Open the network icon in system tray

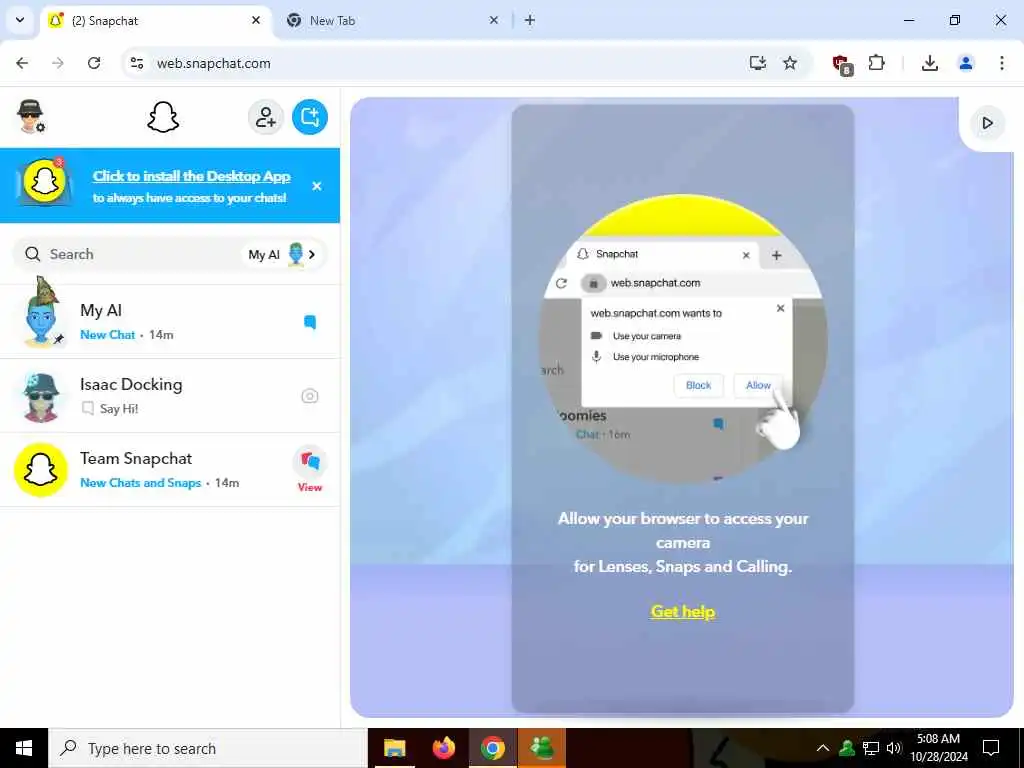pyautogui.click(x=871, y=748)
